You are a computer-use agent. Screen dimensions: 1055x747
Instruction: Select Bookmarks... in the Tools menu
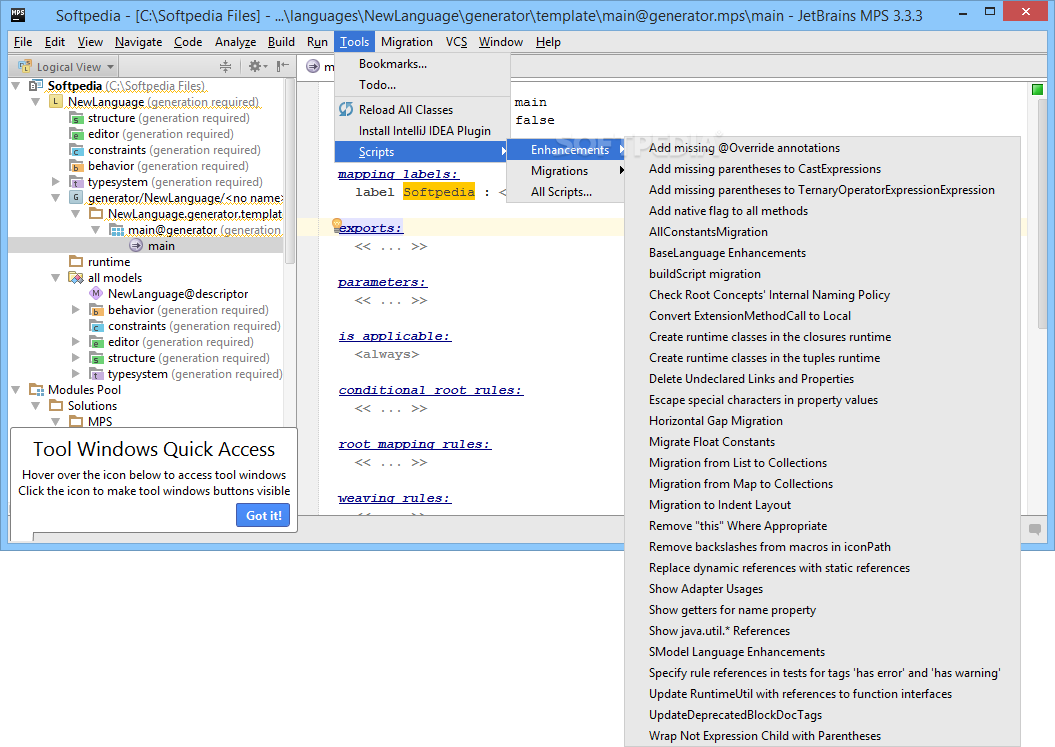[422, 64]
